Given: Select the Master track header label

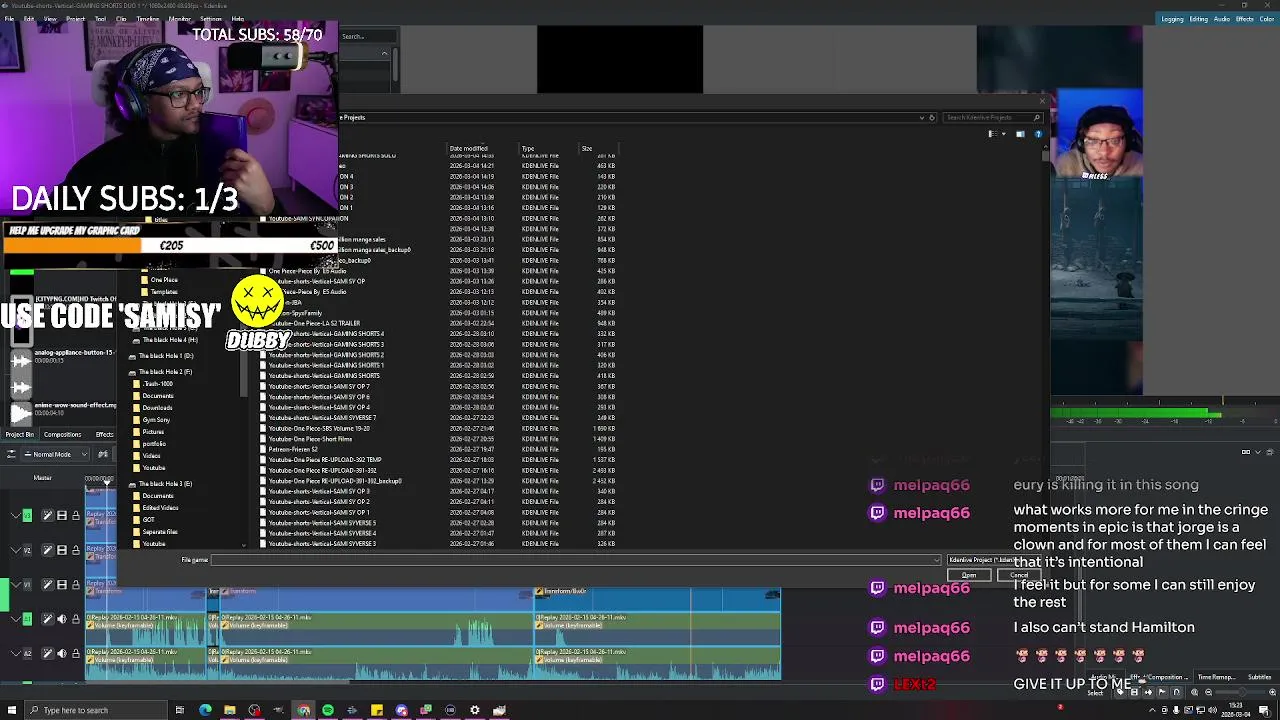Looking at the screenshot, I should pyautogui.click(x=42, y=478).
